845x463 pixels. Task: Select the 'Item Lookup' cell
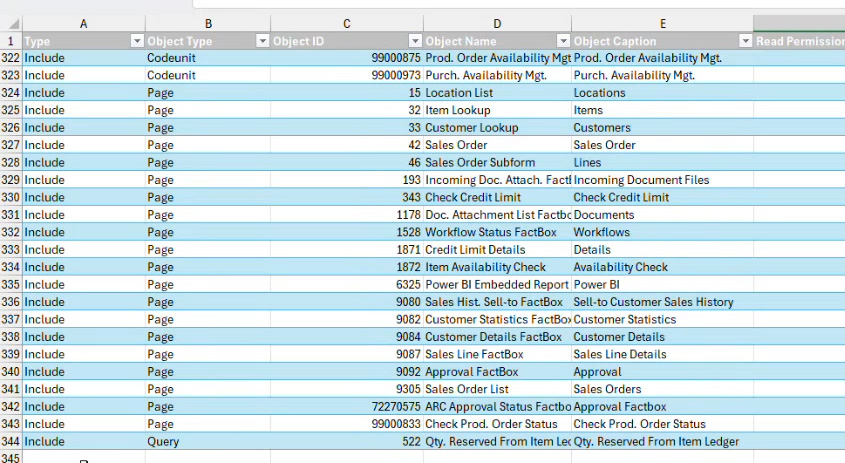(497, 110)
